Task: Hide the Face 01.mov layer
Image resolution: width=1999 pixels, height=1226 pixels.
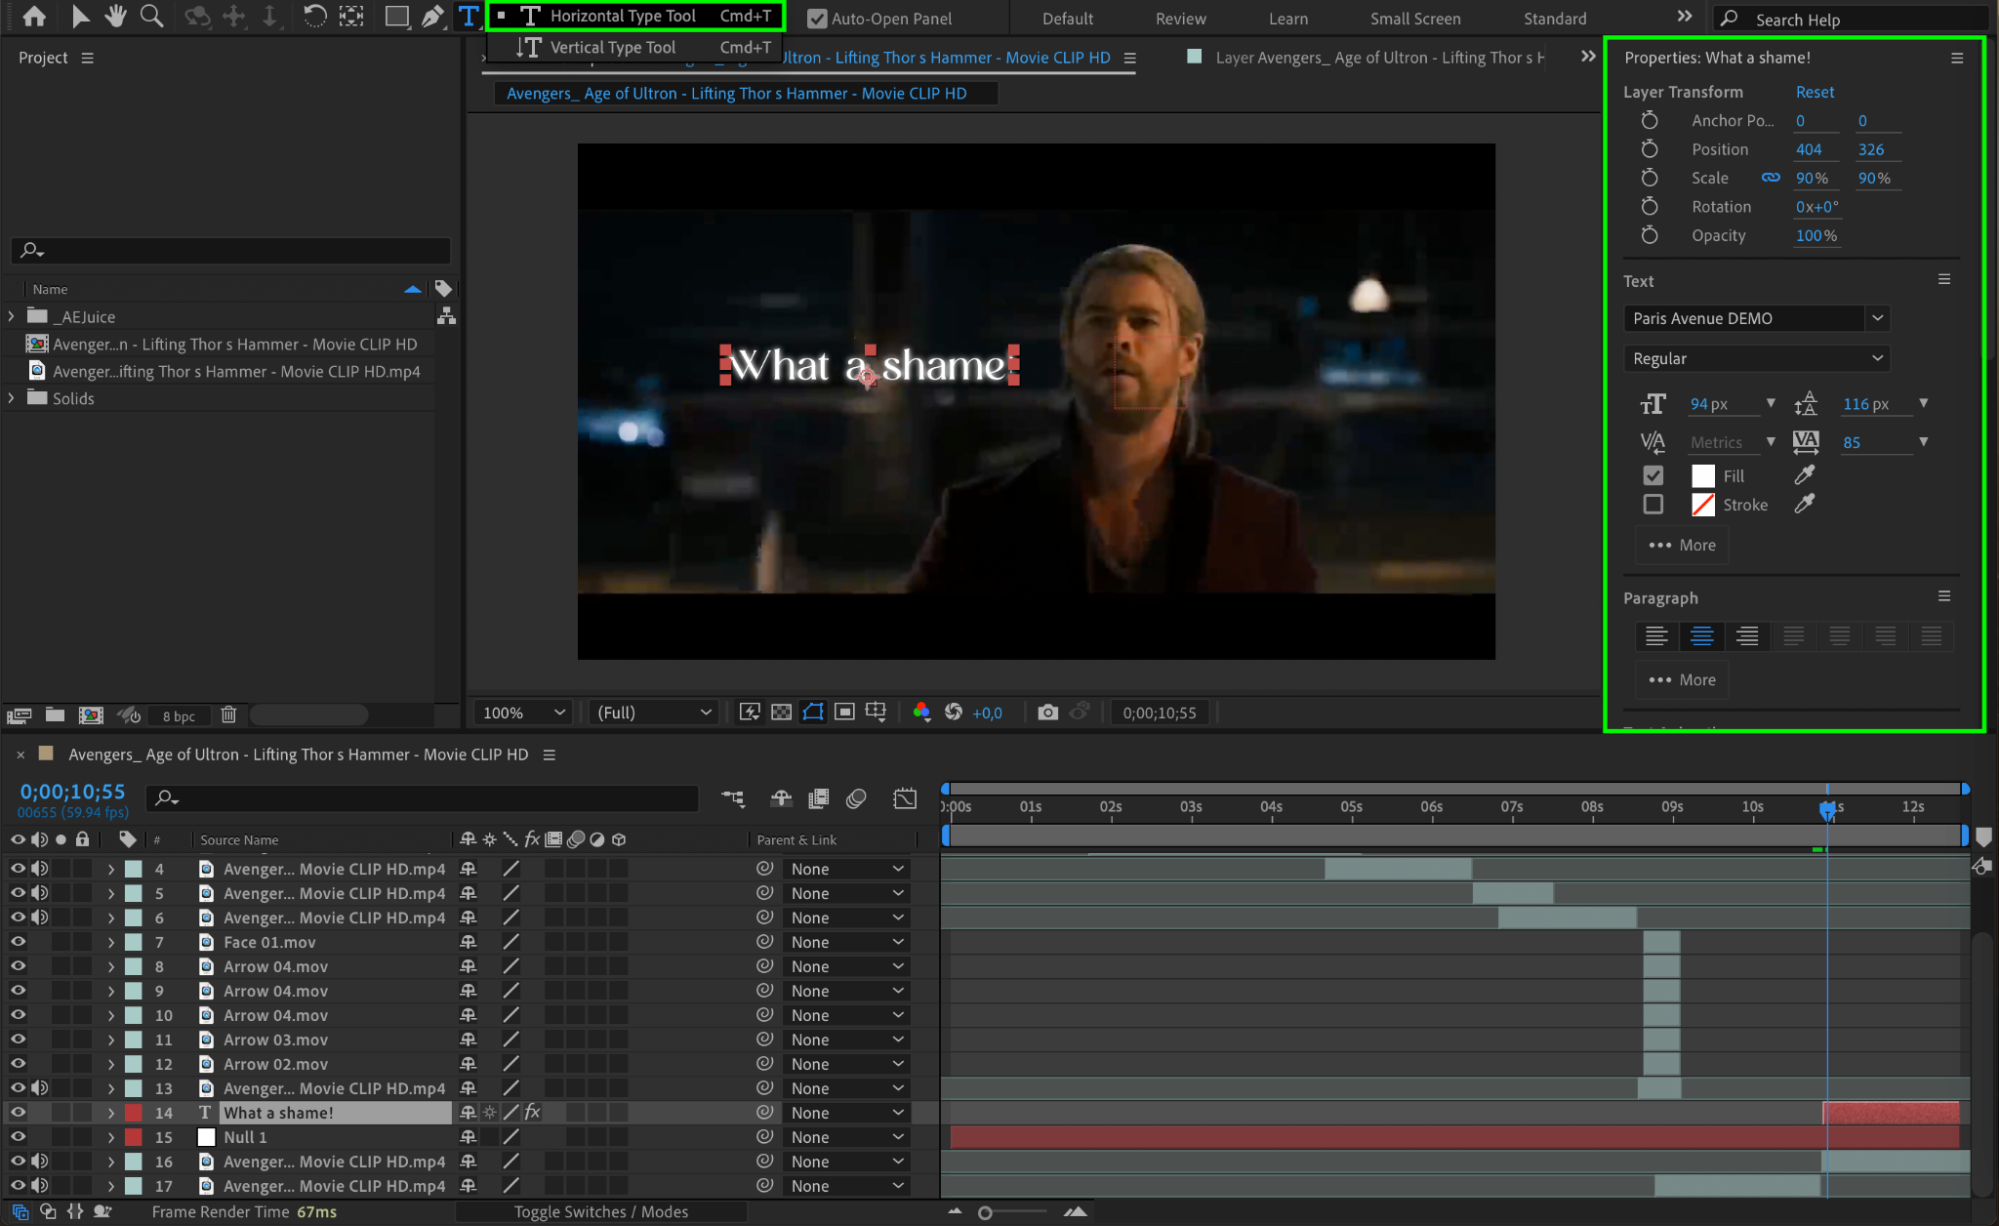Action: coord(18,941)
